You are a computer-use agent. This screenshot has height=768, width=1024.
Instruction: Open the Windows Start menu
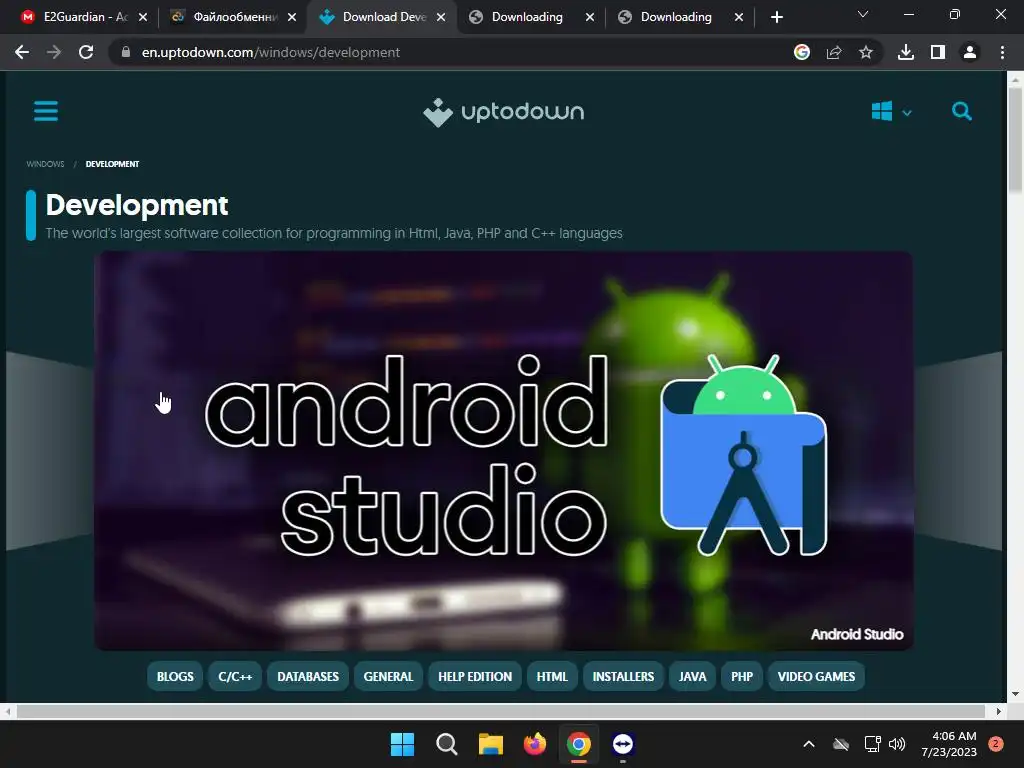[x=402, y=744]
